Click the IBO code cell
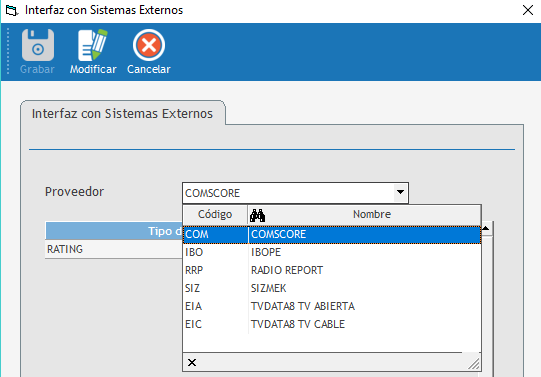Screen dimensions: 541x377 [x=215, y=252]
